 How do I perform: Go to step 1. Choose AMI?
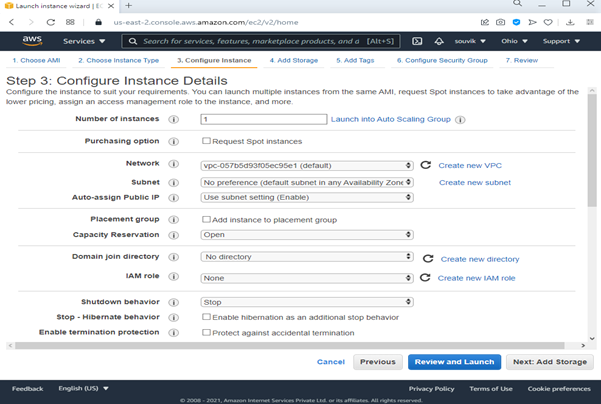pos(36,60)
